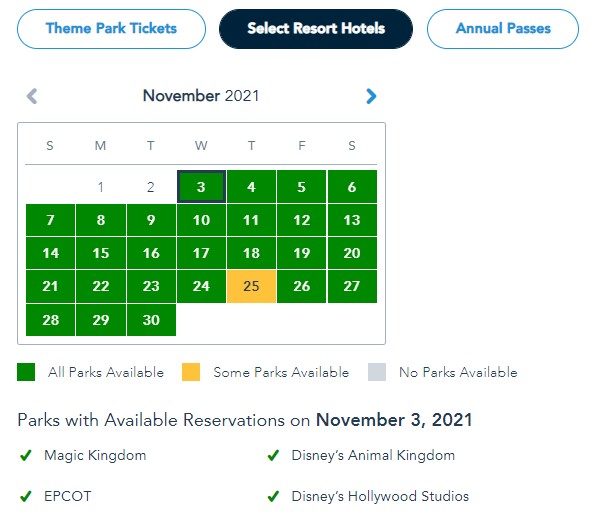Click the unavailable date November 1

tap(101, 187)
